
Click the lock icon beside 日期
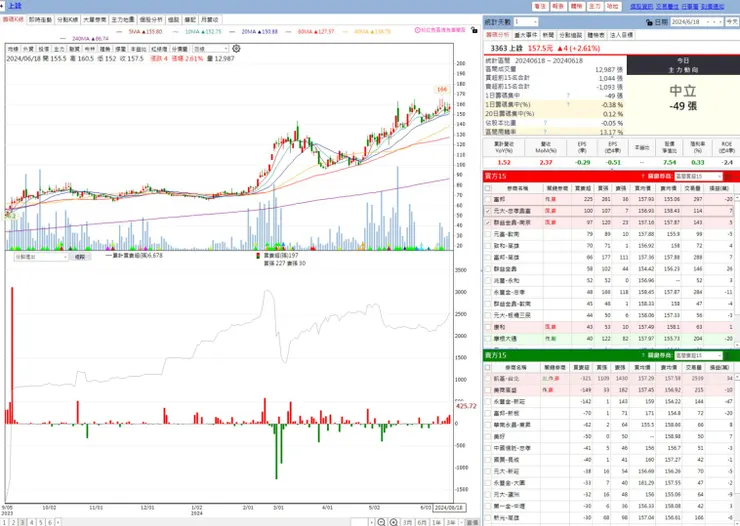coord(649,22)
